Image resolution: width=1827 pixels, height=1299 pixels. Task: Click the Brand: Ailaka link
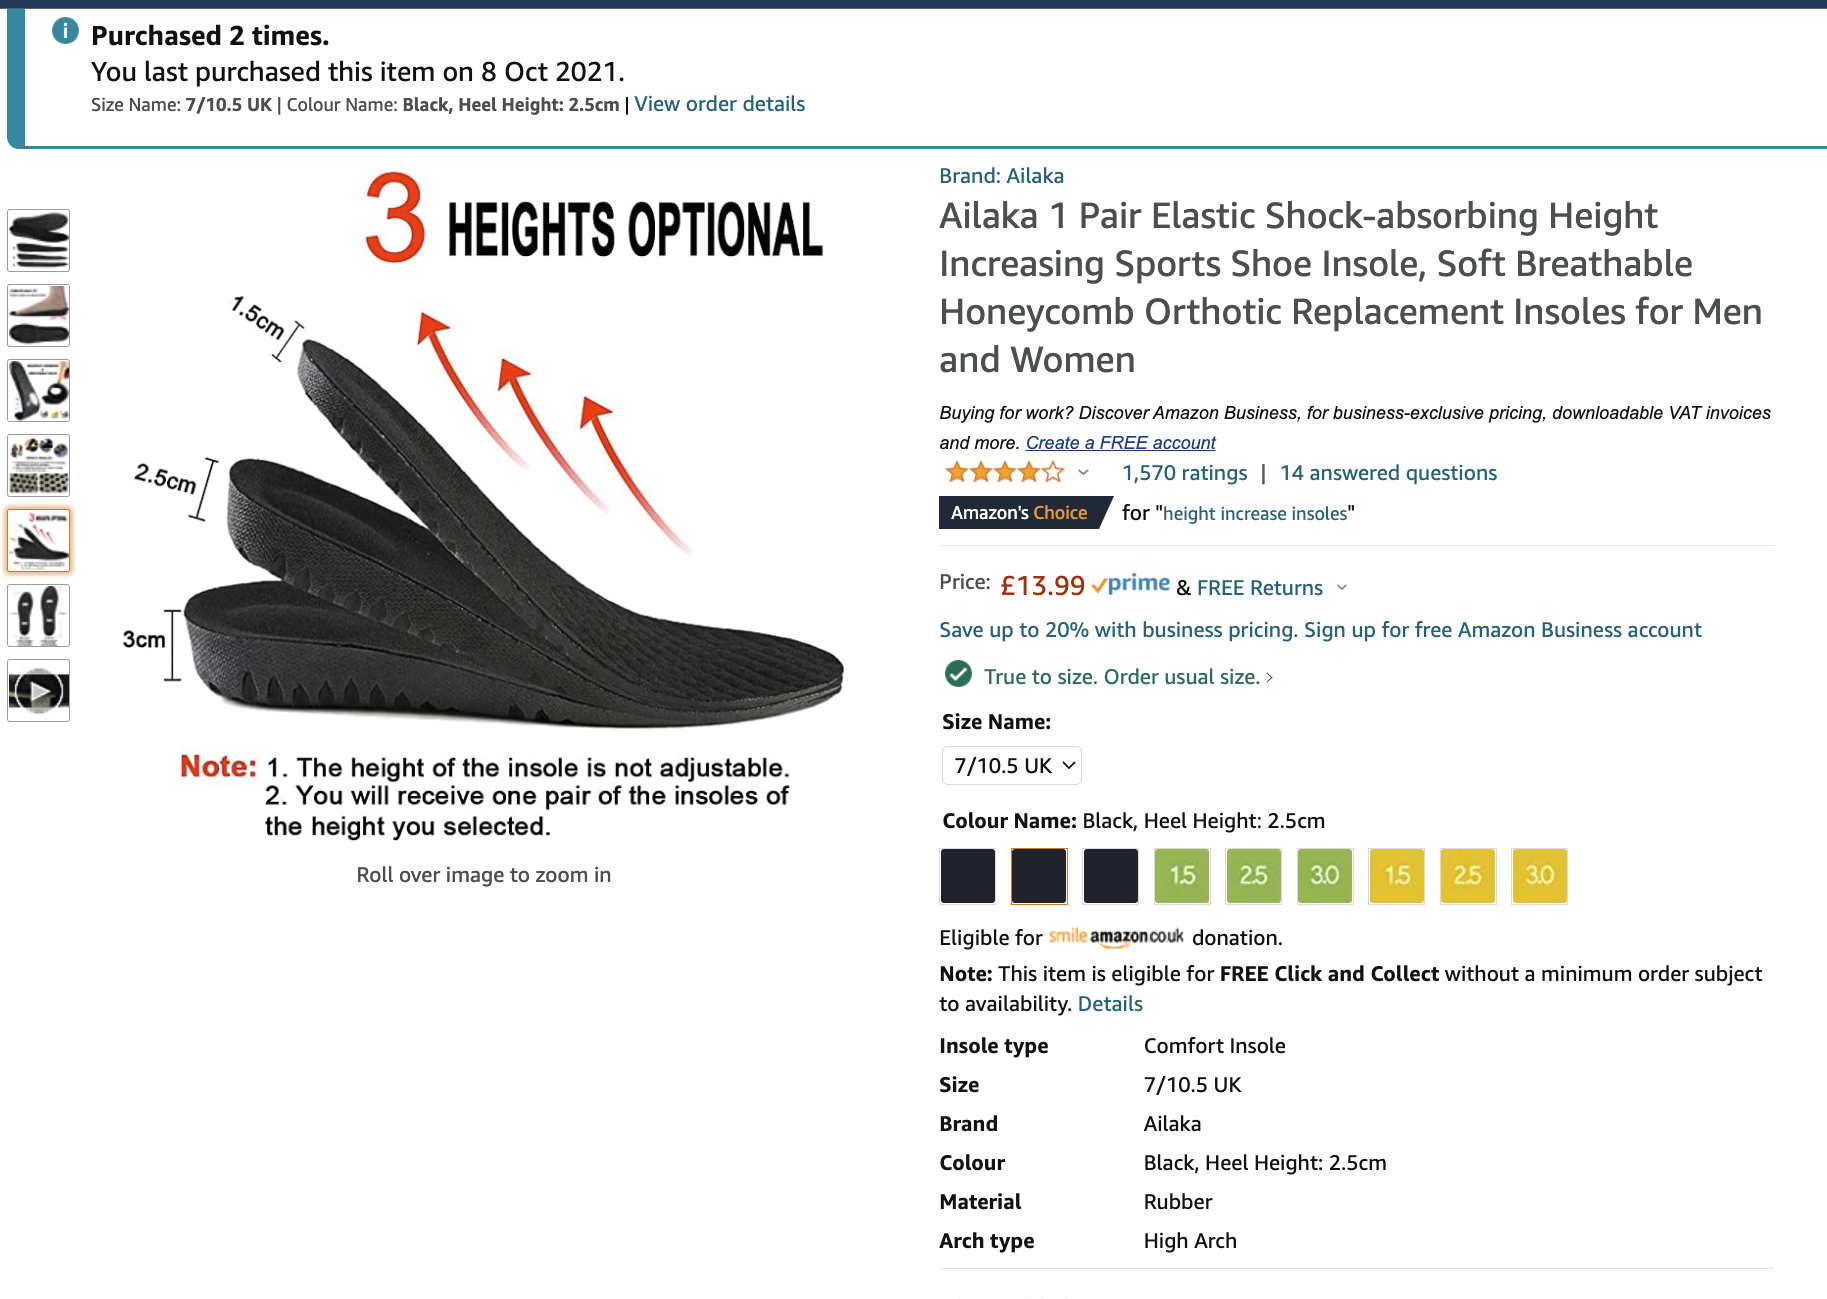pos(1001,176)
